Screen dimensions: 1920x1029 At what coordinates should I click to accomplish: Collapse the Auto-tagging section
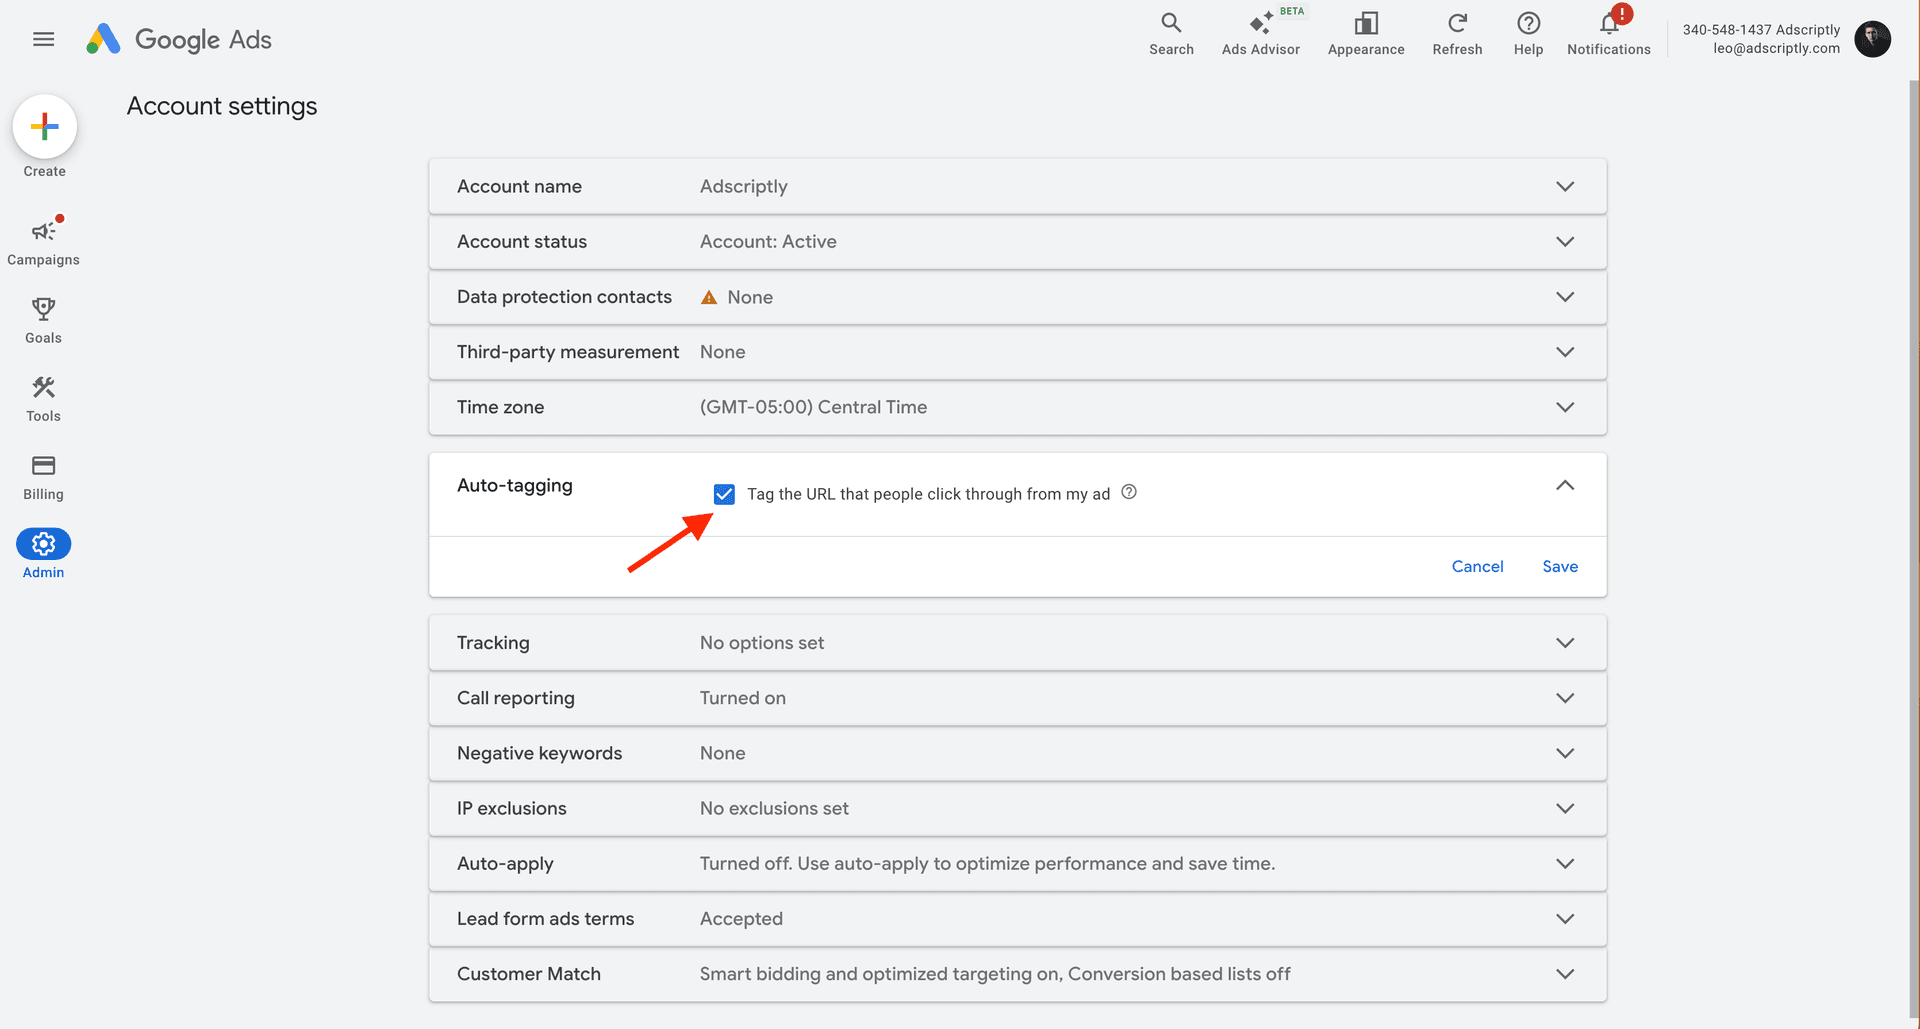1565,485
